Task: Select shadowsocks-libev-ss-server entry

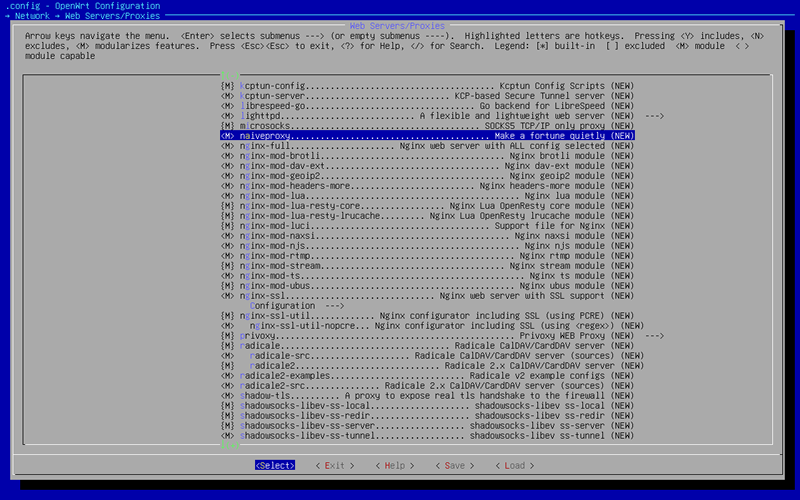Action: (427, 425)
